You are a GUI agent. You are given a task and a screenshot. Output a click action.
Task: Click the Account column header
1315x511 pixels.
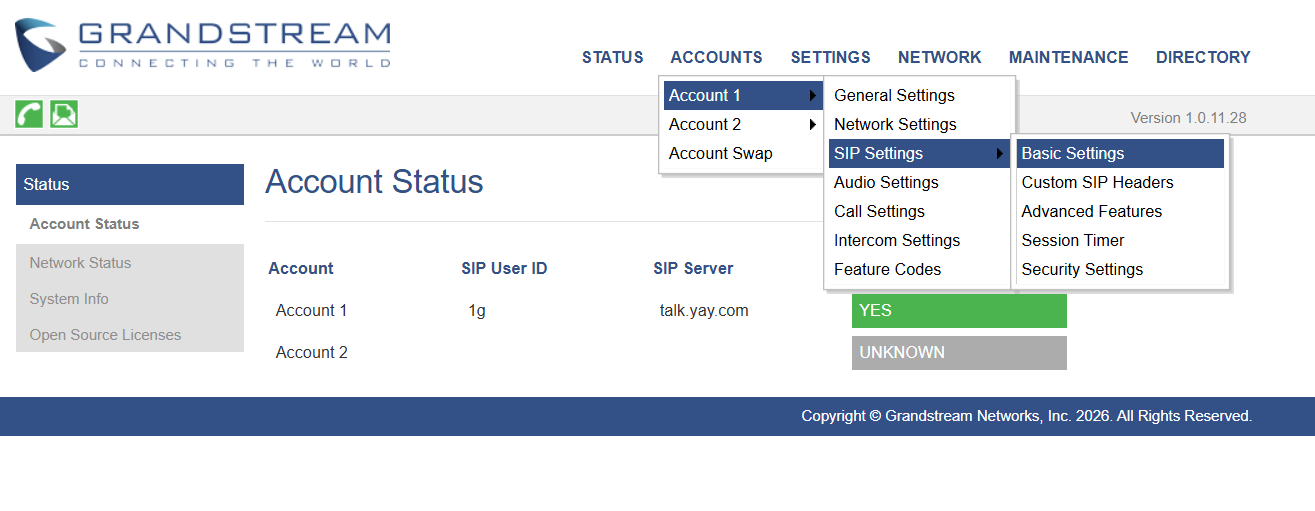301,269
